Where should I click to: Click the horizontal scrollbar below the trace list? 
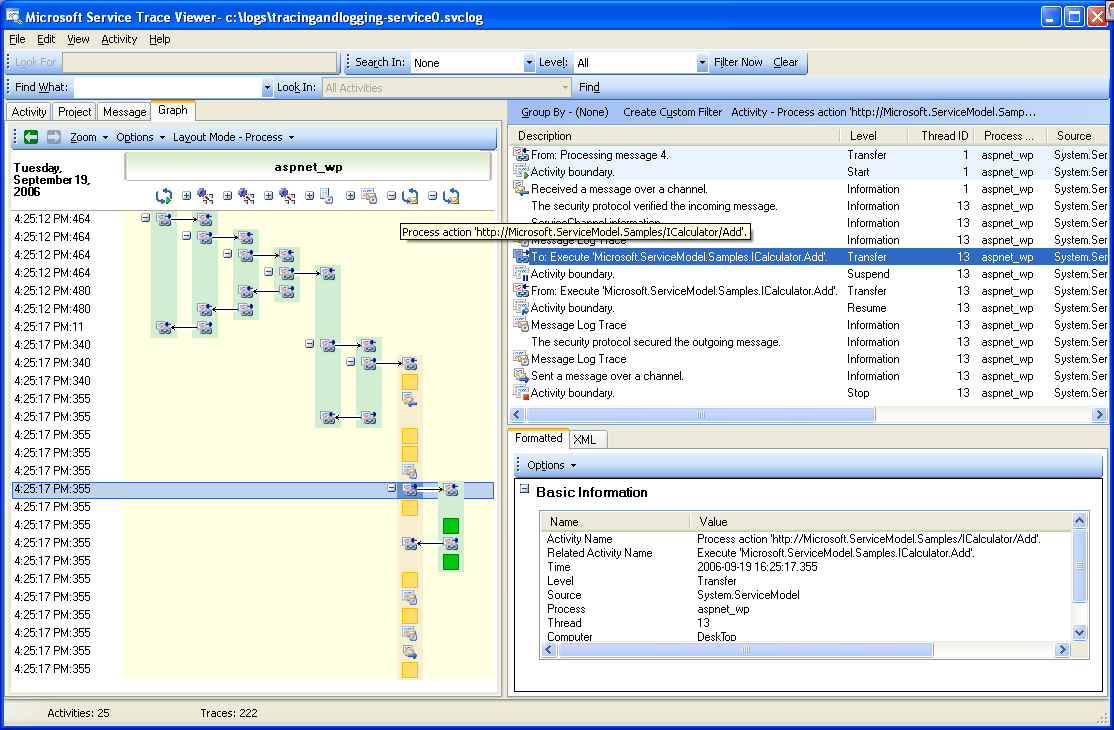[x=700, y=414]
